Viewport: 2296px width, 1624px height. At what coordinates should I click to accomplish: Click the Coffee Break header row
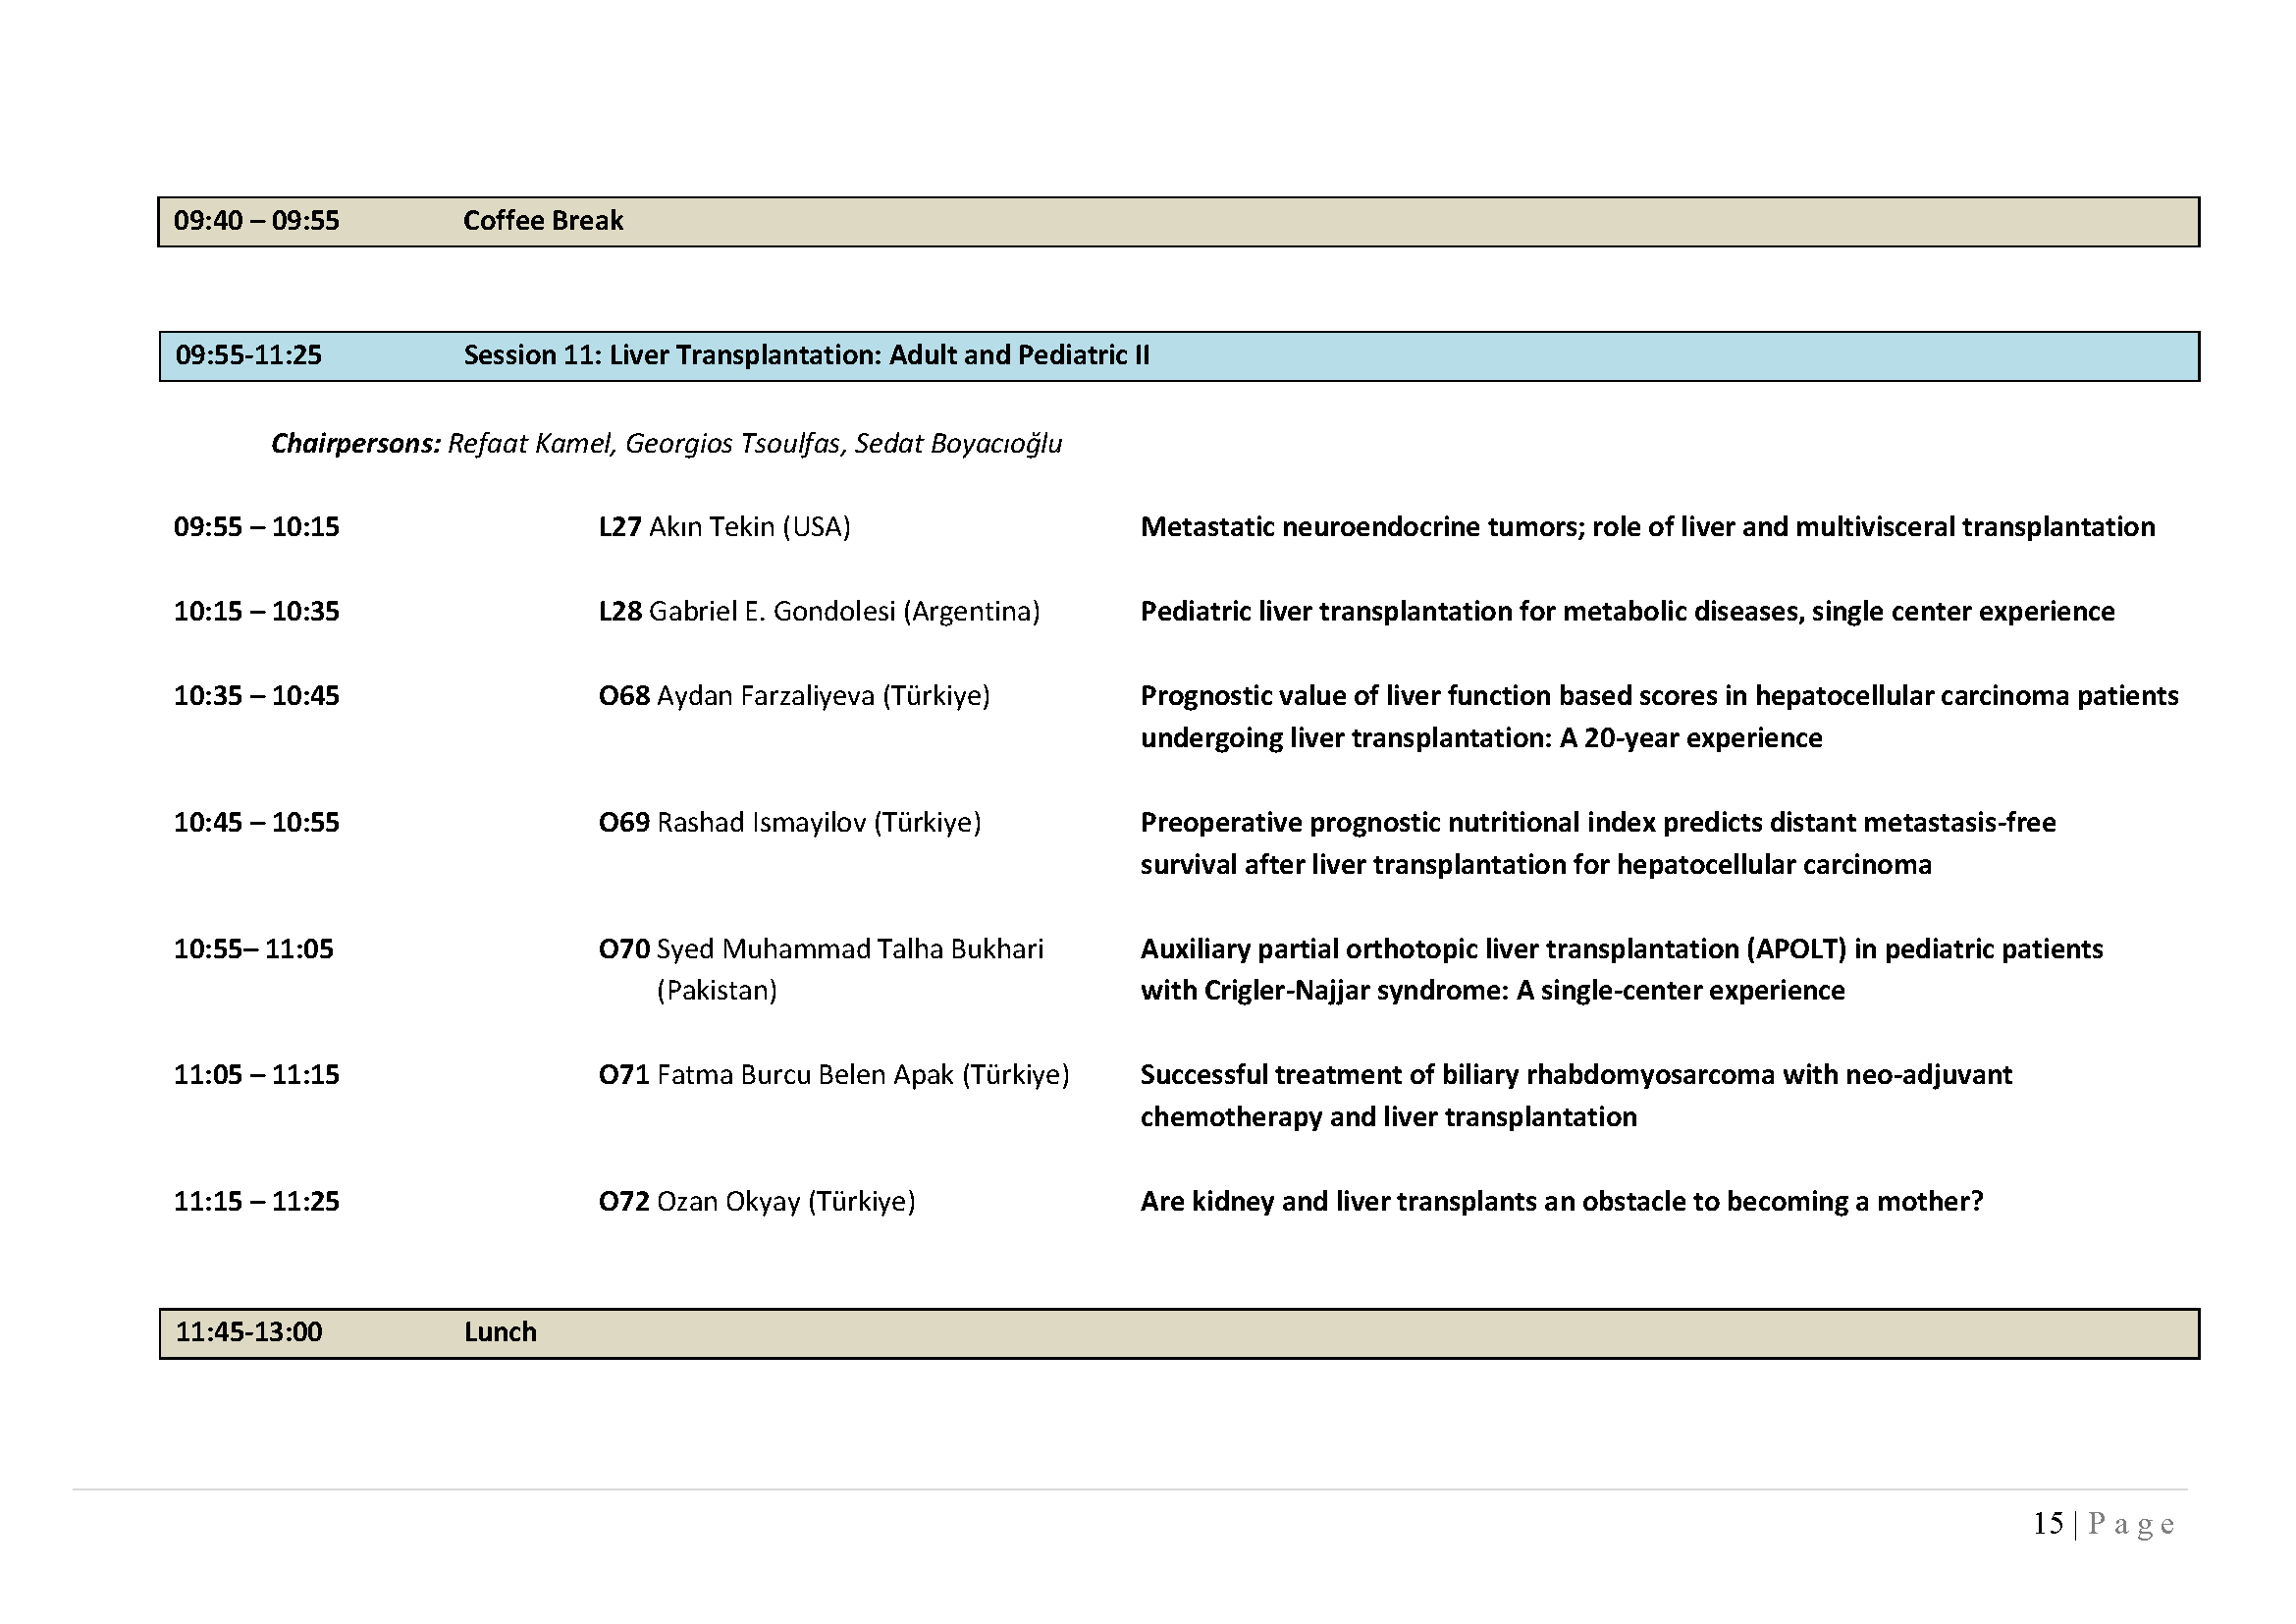pyautogui.click(x=543, y=221)
